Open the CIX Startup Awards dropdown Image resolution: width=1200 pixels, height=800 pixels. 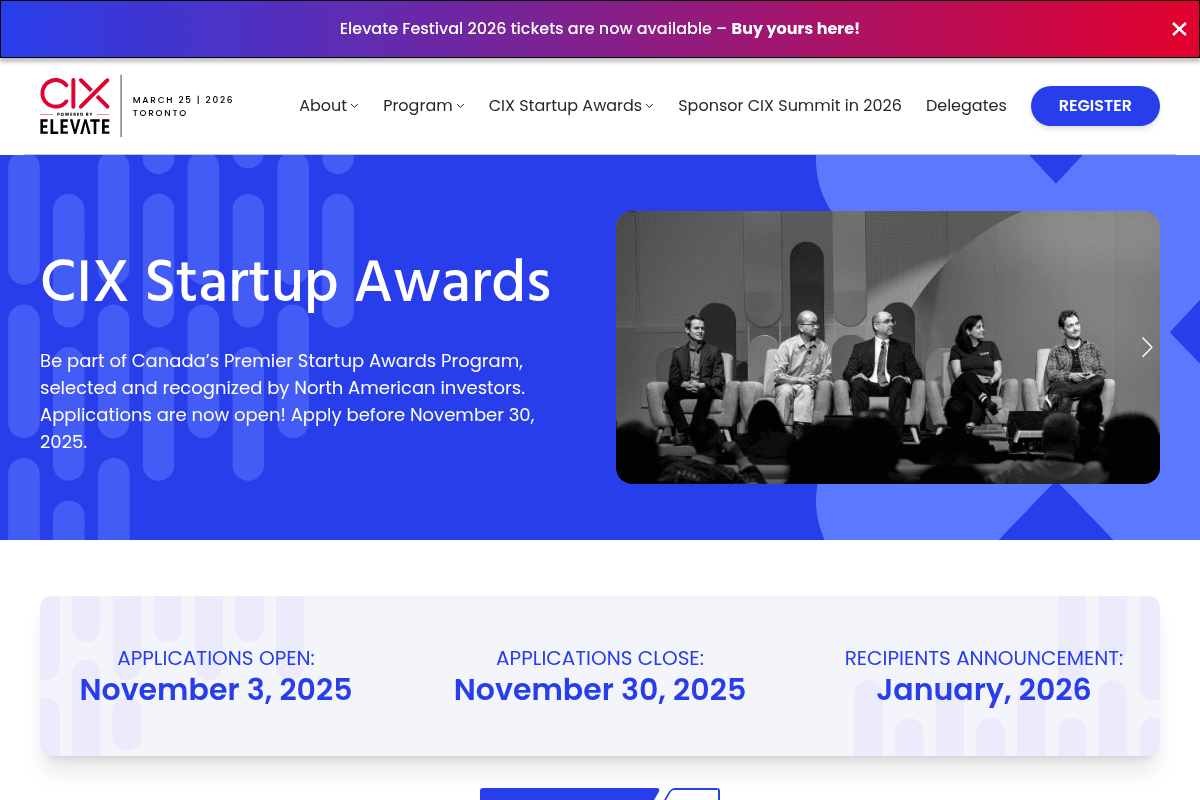point(565,105)
